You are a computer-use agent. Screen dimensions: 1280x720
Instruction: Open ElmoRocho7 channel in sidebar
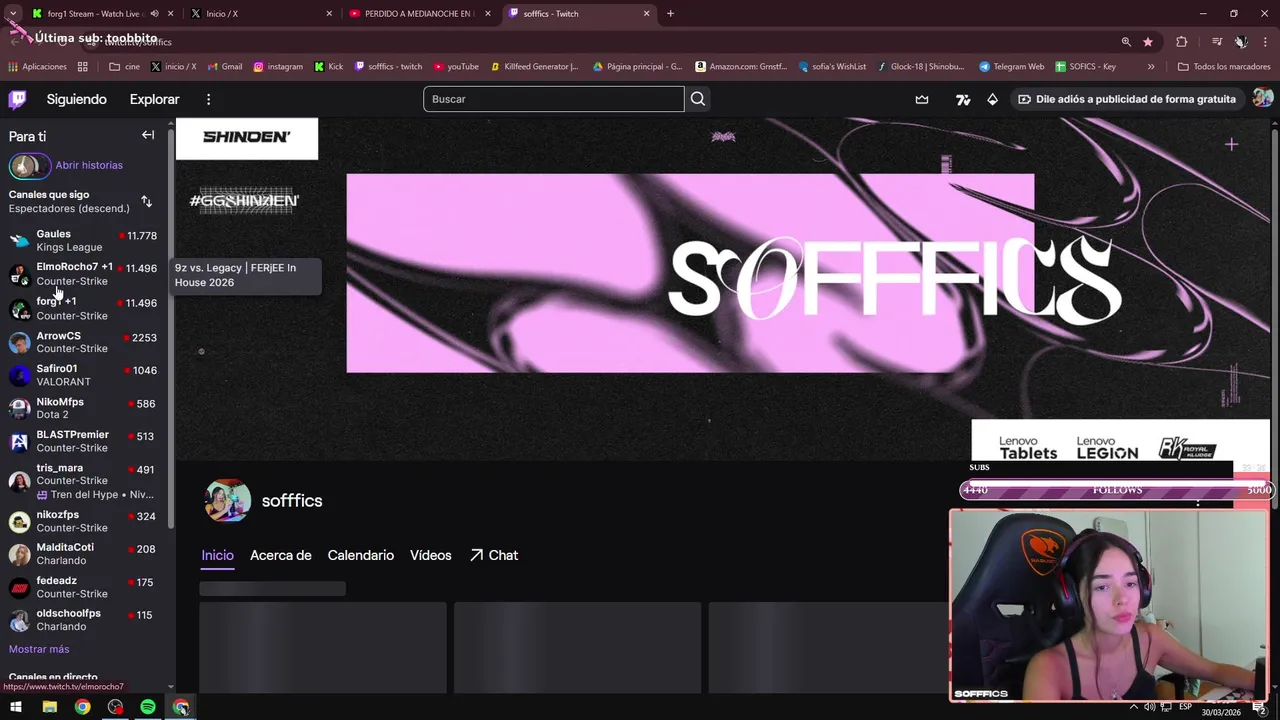[83, 274]
